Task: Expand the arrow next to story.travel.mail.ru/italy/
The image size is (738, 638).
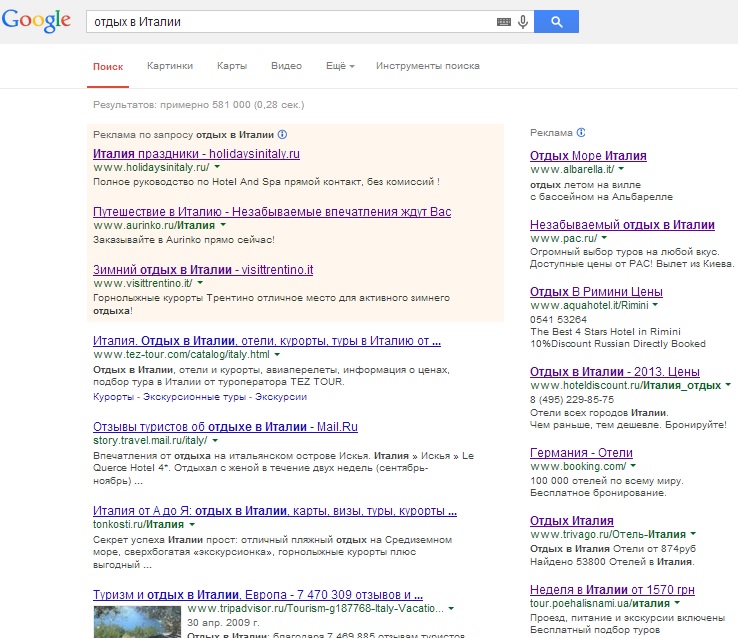Action: 215,440
